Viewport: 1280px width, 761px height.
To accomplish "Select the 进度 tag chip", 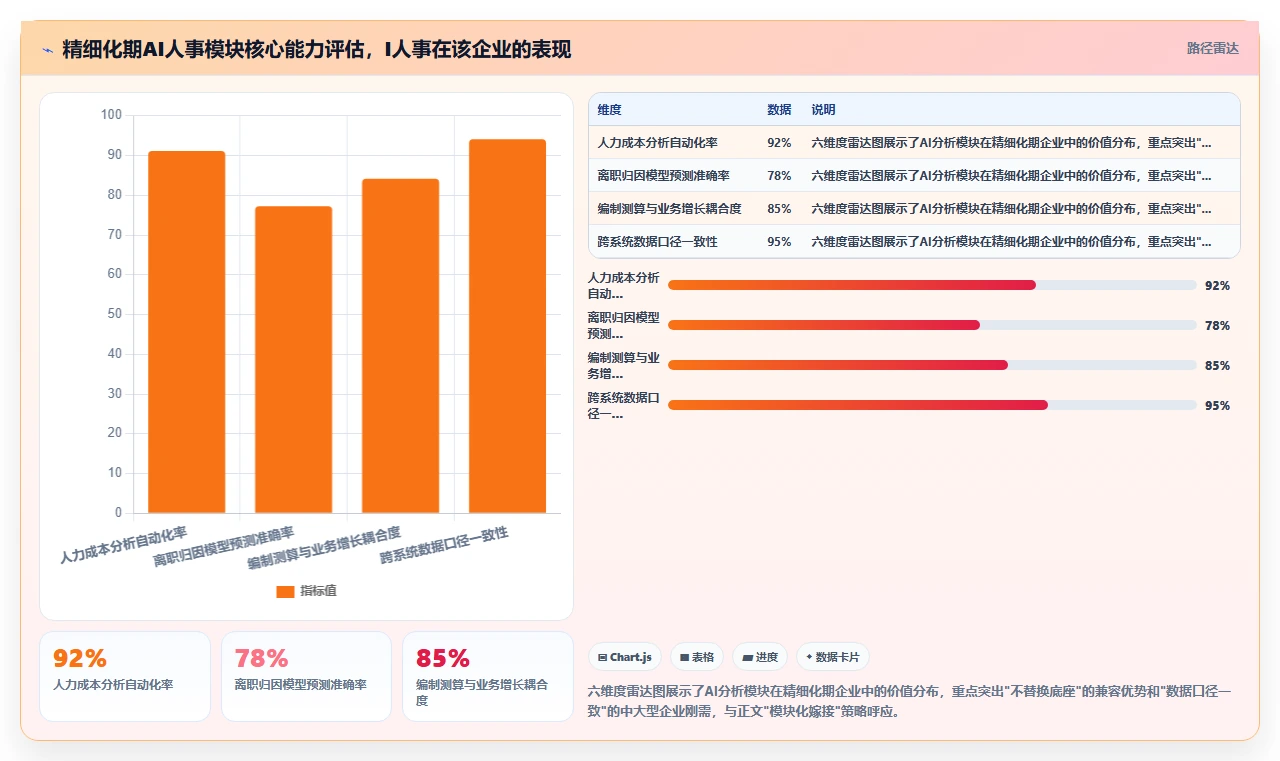I will 760,657.
